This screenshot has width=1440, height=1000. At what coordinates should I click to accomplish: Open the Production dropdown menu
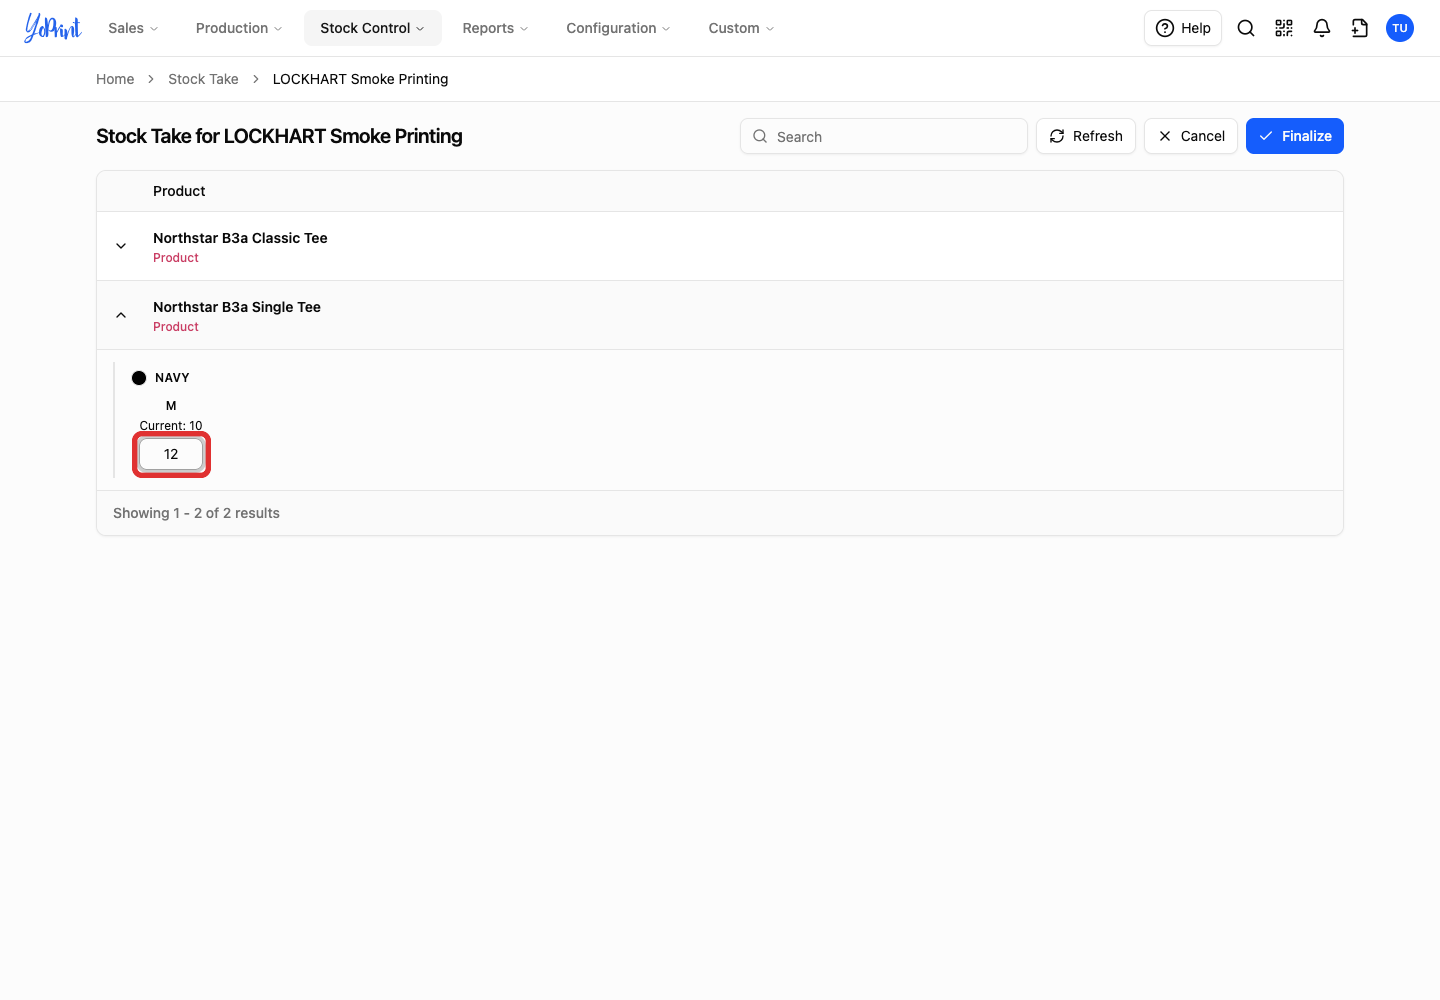239,28
